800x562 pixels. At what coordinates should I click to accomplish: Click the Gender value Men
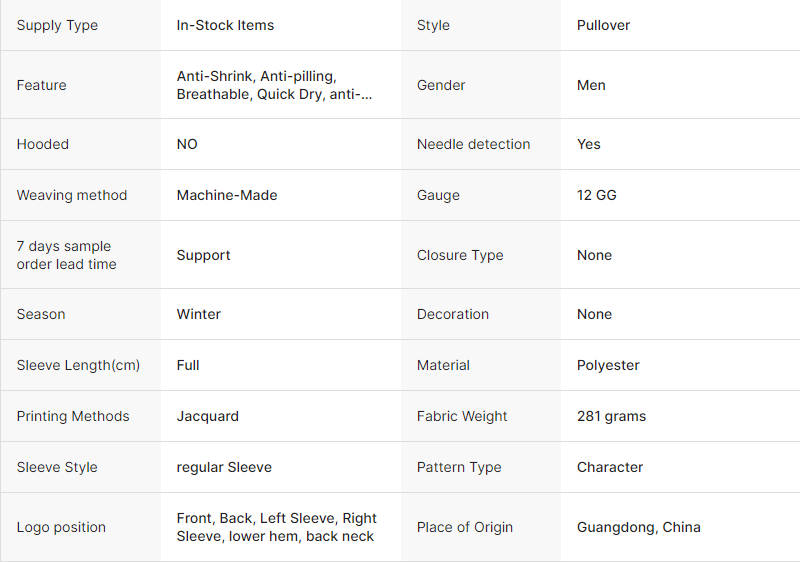[x=591, y=85]
